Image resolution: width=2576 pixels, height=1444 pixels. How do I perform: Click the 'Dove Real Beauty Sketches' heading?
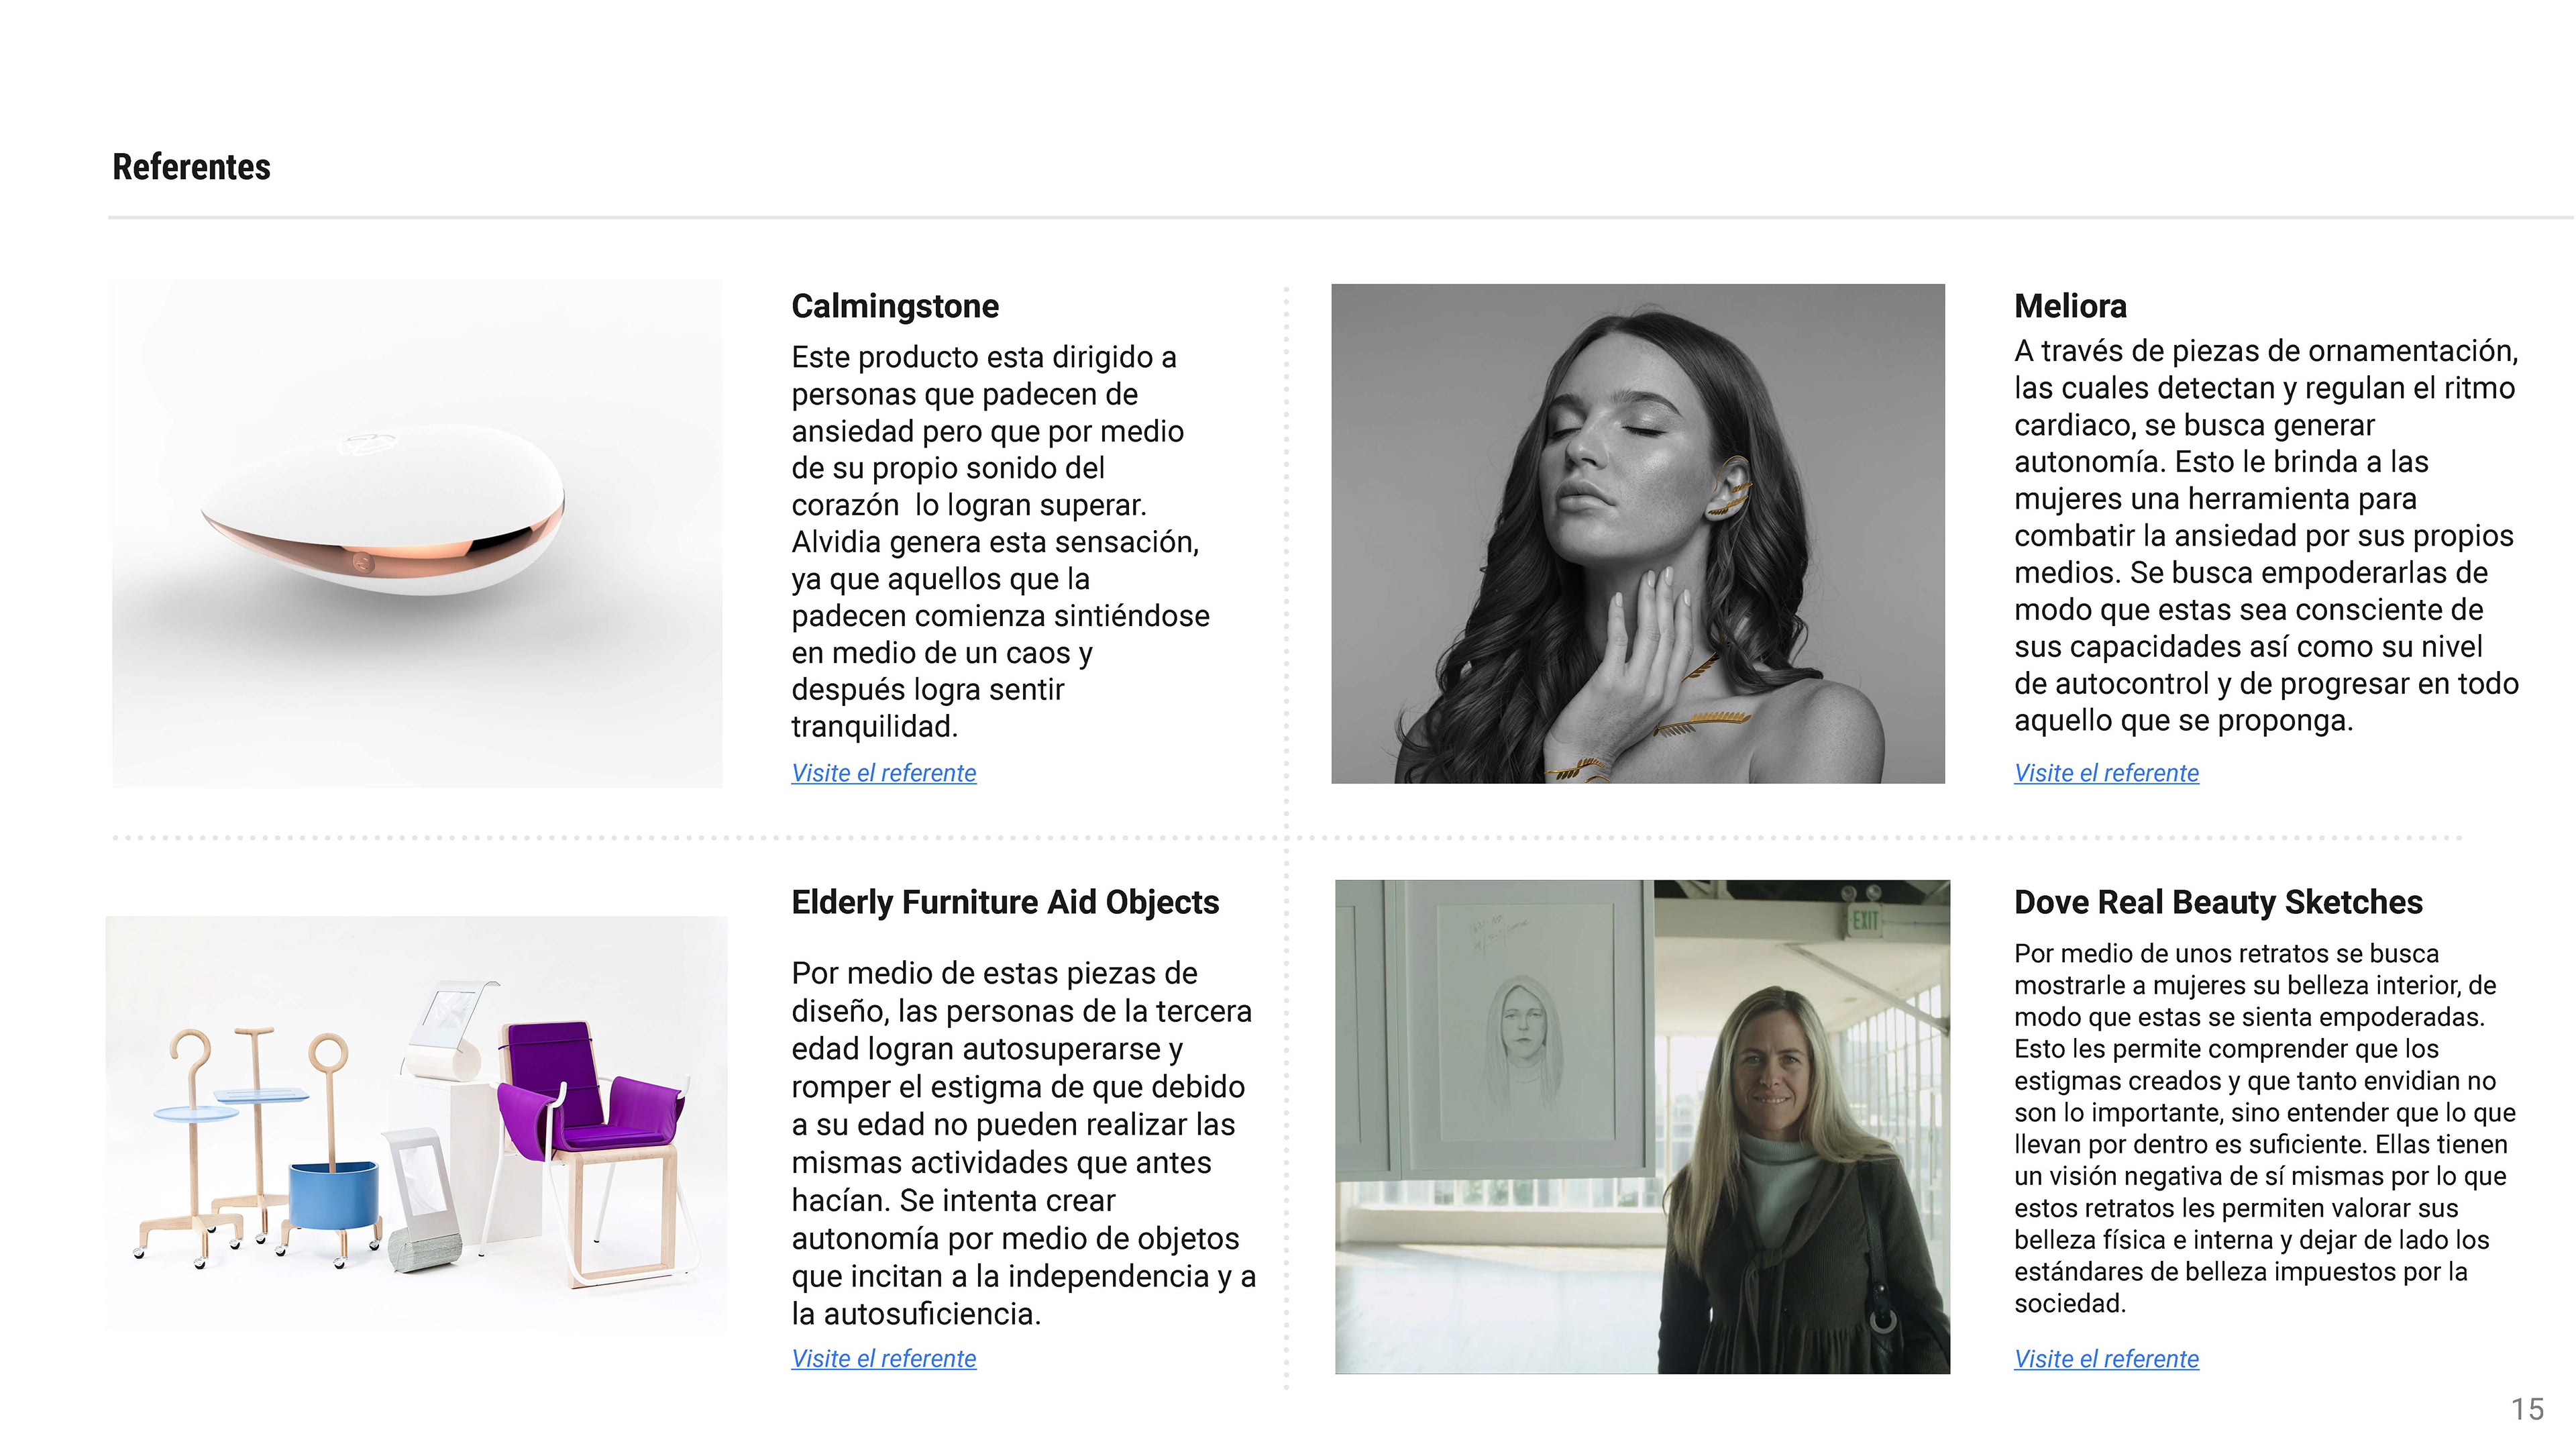coord(2218,902)
